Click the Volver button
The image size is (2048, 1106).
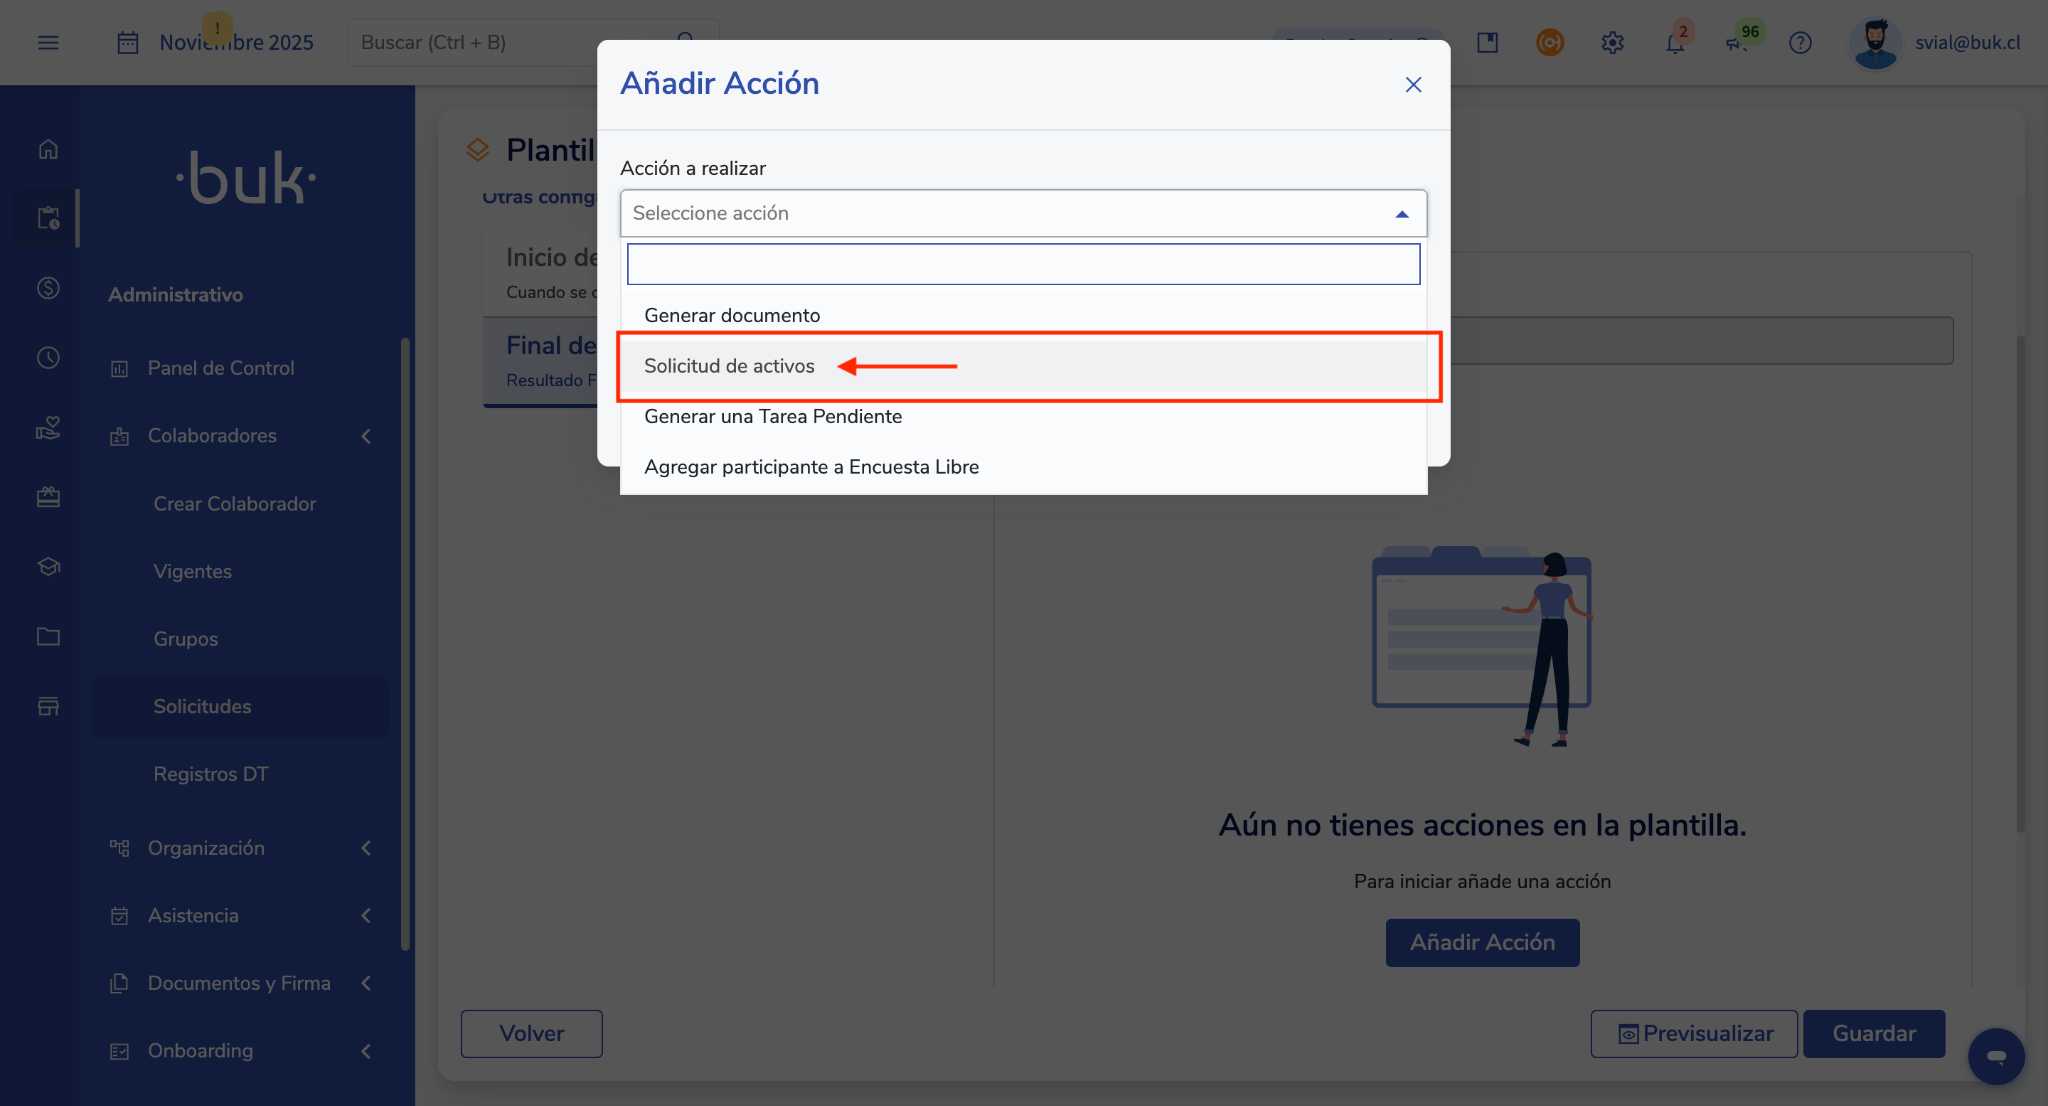(531, 1033)
